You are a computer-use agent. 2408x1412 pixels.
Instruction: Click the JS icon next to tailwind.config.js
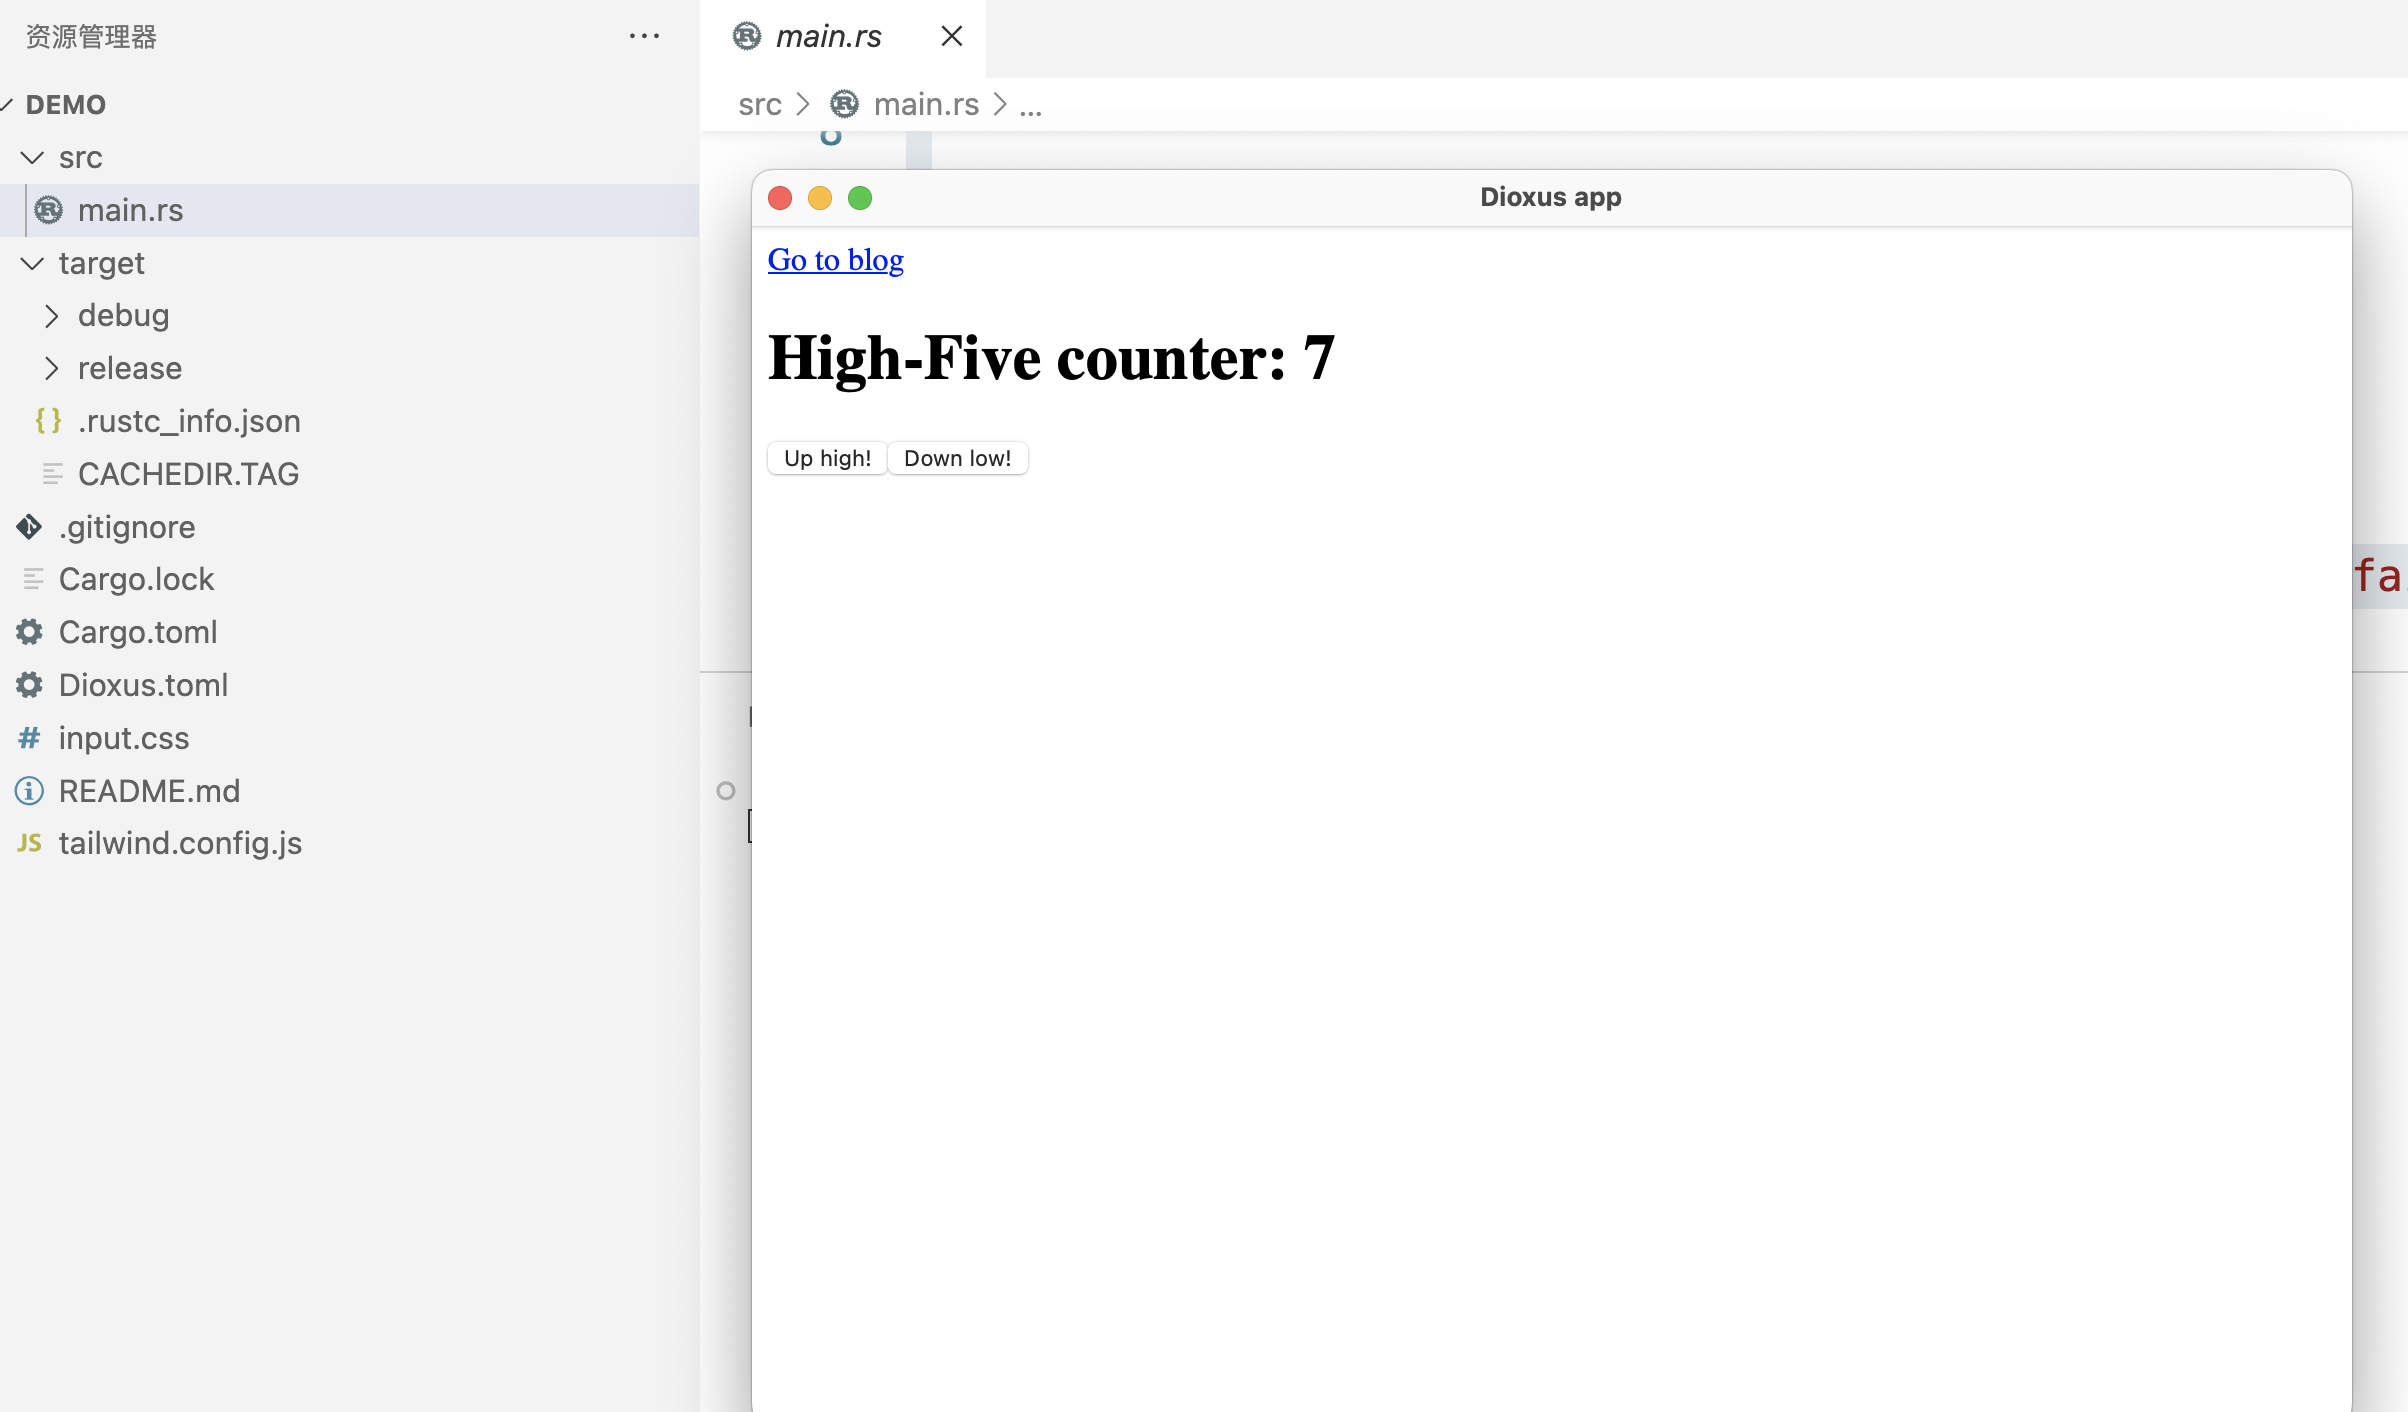tap(29, 843)
